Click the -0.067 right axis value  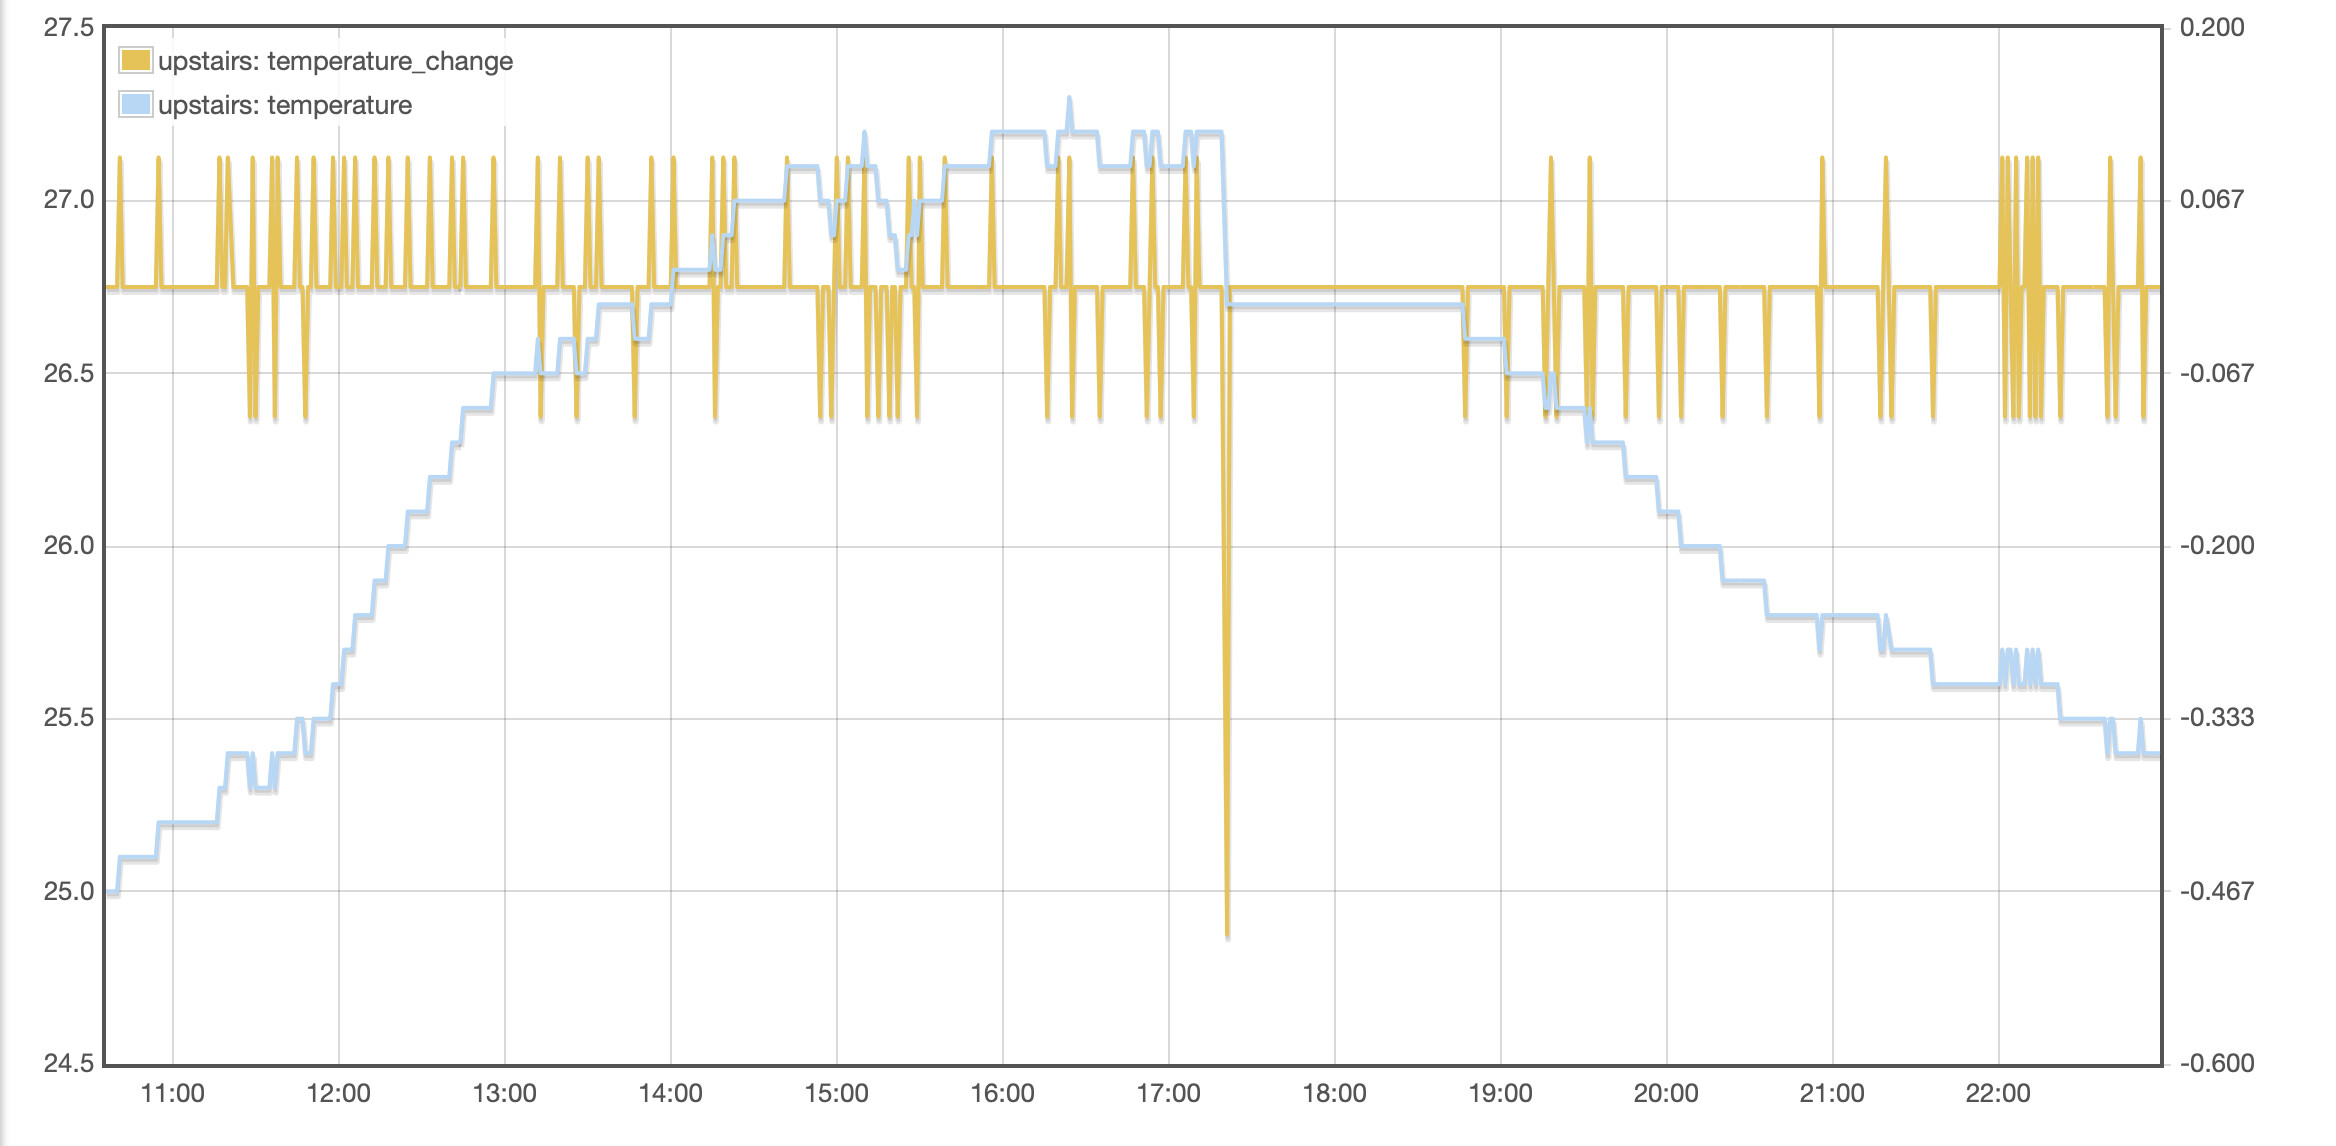2216,373
